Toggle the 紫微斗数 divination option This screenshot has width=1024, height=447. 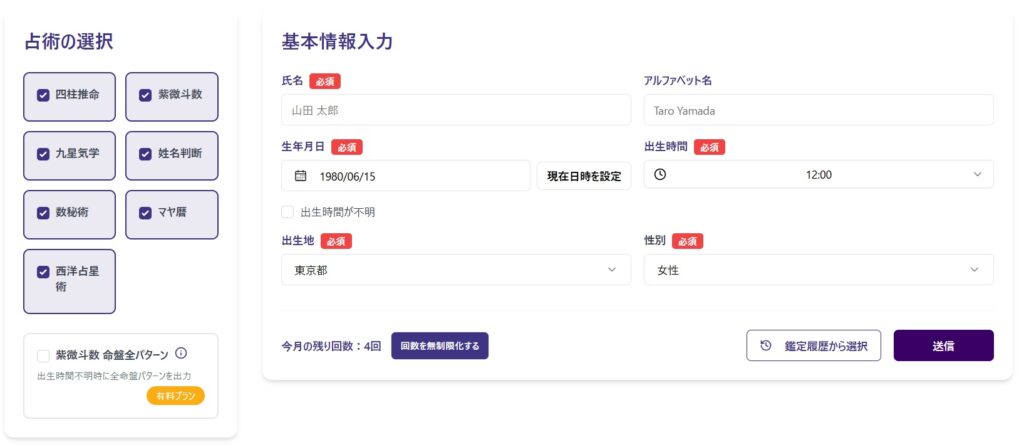coord(145,95)
